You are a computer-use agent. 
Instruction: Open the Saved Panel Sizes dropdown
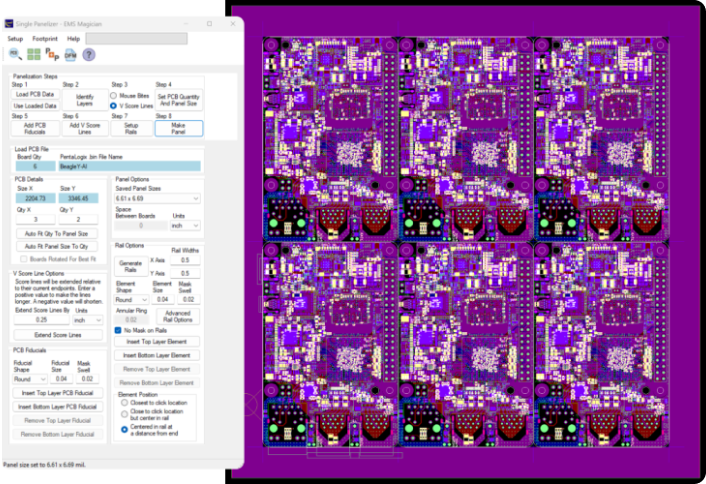[157, 198]
